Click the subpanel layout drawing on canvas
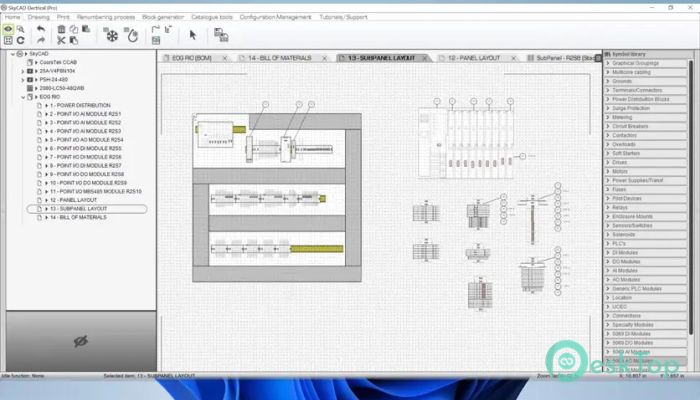The width and height of the screenshot is (700, 400). [277, 197]
